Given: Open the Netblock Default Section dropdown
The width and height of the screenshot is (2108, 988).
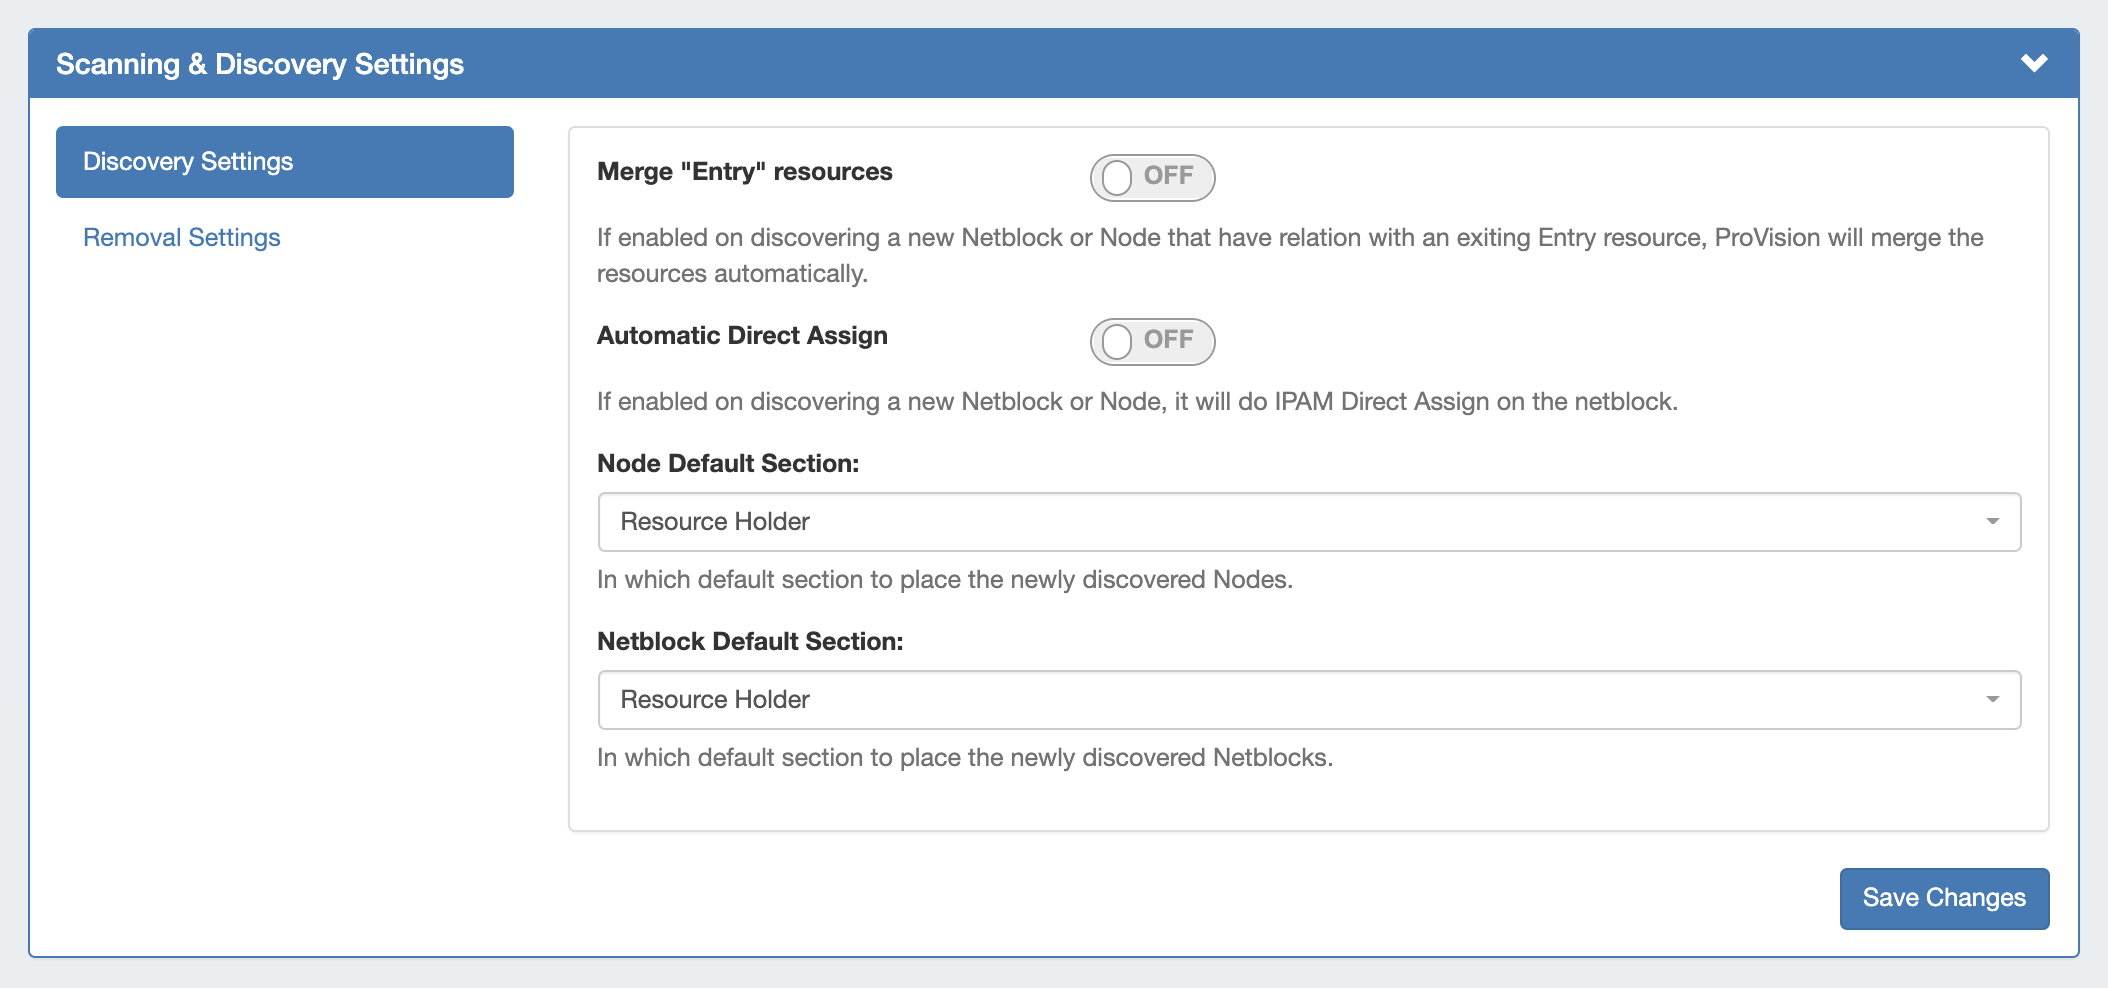Looking at the screenshot, I should click(1308, 700).
